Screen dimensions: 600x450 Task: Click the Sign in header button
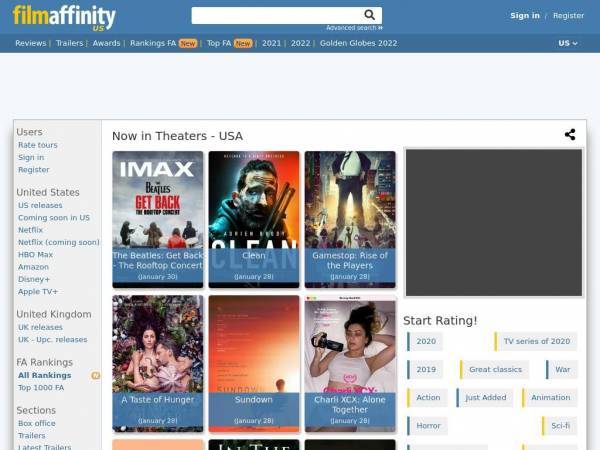click(525, 16)
